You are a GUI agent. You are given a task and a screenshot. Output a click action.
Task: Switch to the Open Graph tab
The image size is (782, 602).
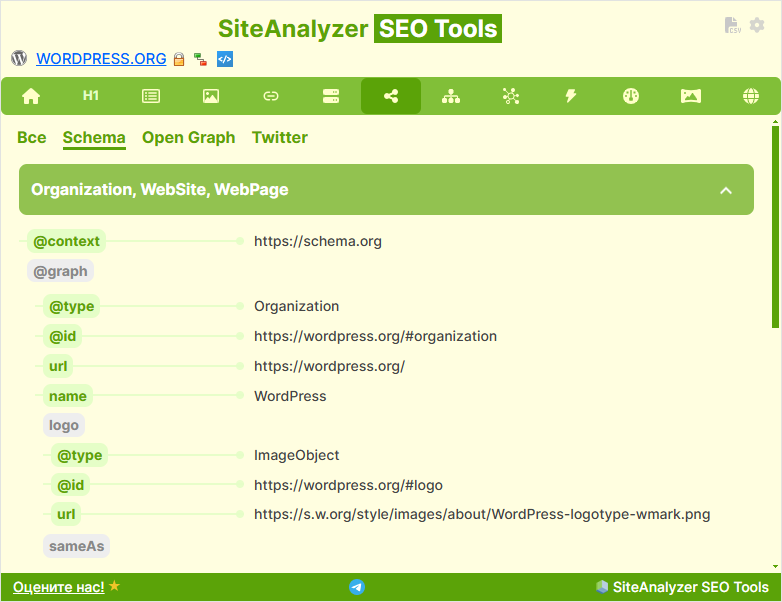coord(189,138)
